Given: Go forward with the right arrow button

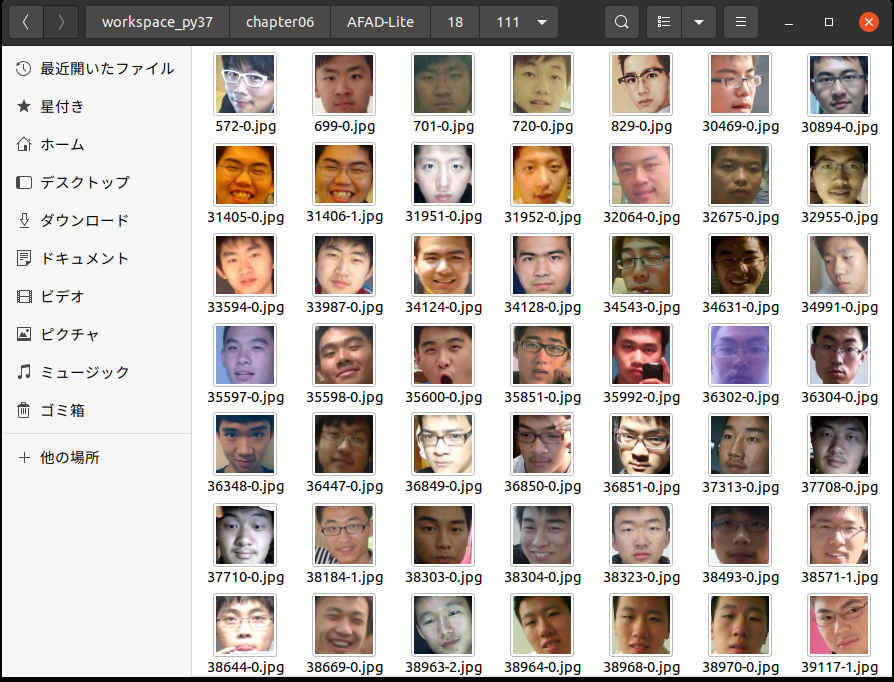Looking at the screenshot, I should [x=60, y=22].
